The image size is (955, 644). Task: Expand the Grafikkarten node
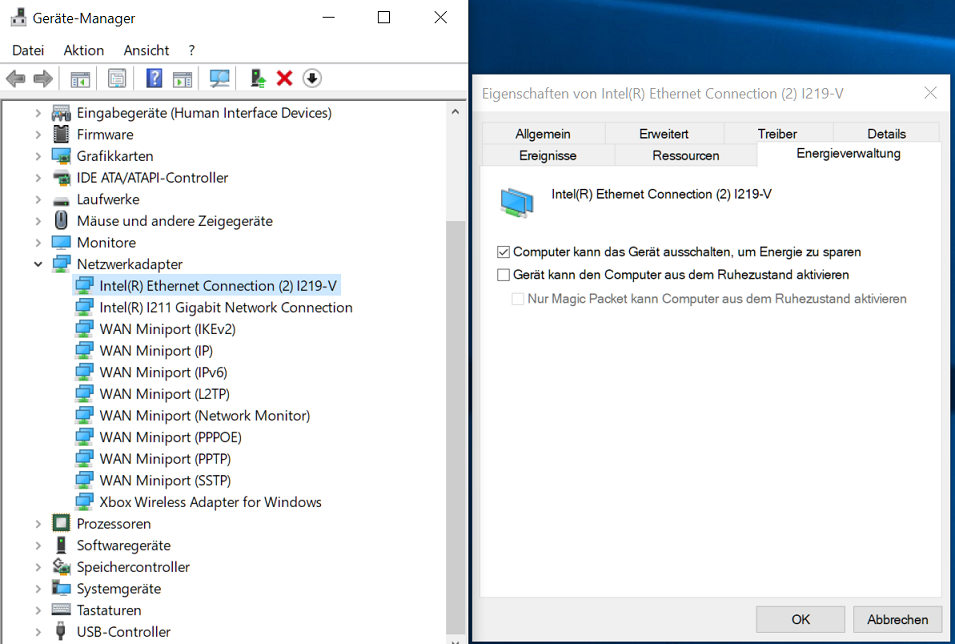point(38,156)
